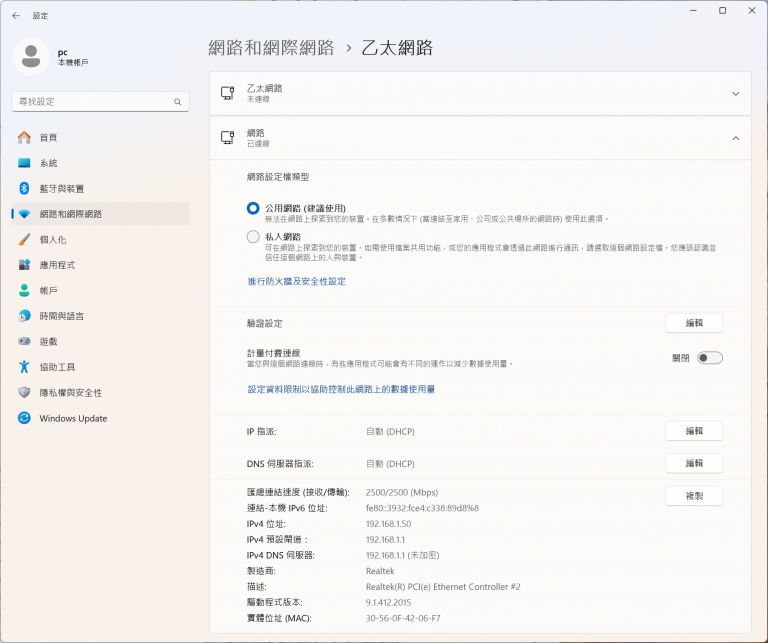Select 私人網路 radio button
This screenshot has width=768, height=643.
pyautogui.click(x=253, y=237)
